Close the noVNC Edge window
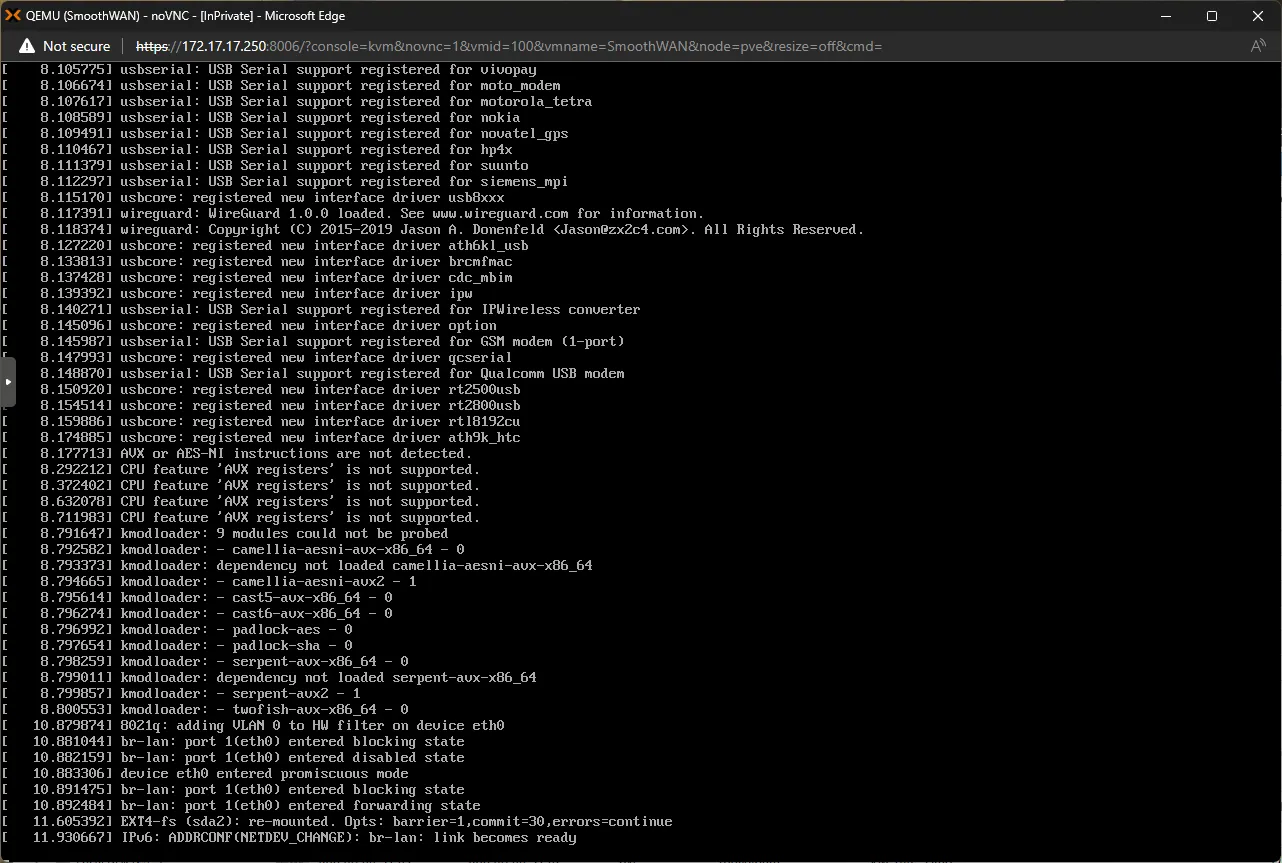 click(1258, 16)
